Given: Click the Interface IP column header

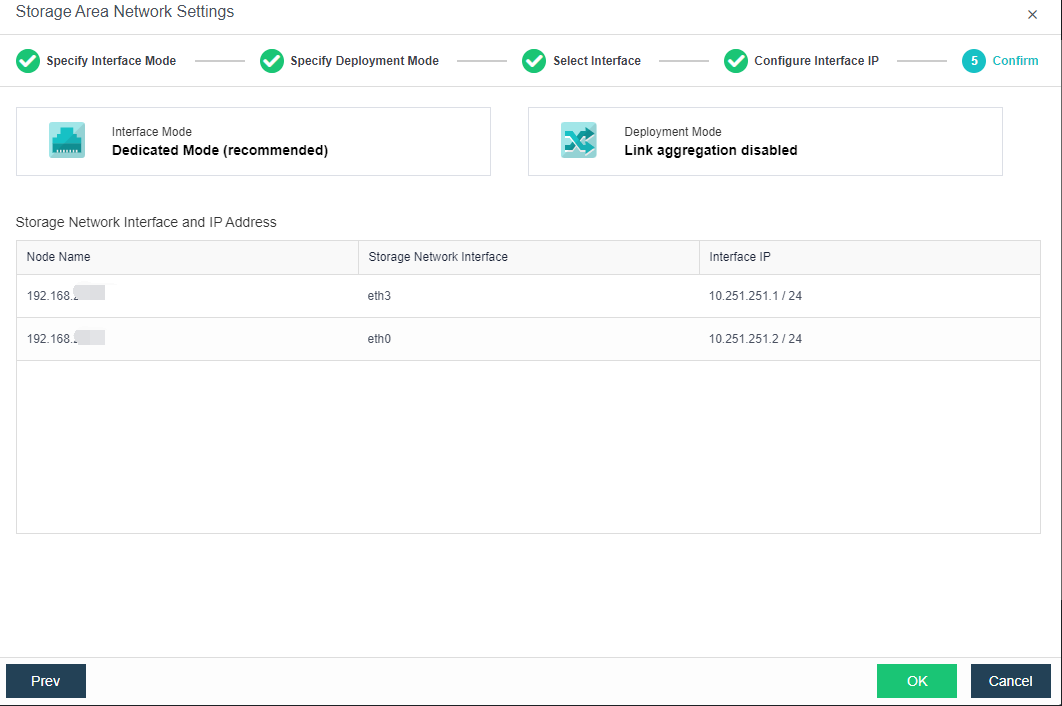Looking at the screenshot, I should pos(740,257).
